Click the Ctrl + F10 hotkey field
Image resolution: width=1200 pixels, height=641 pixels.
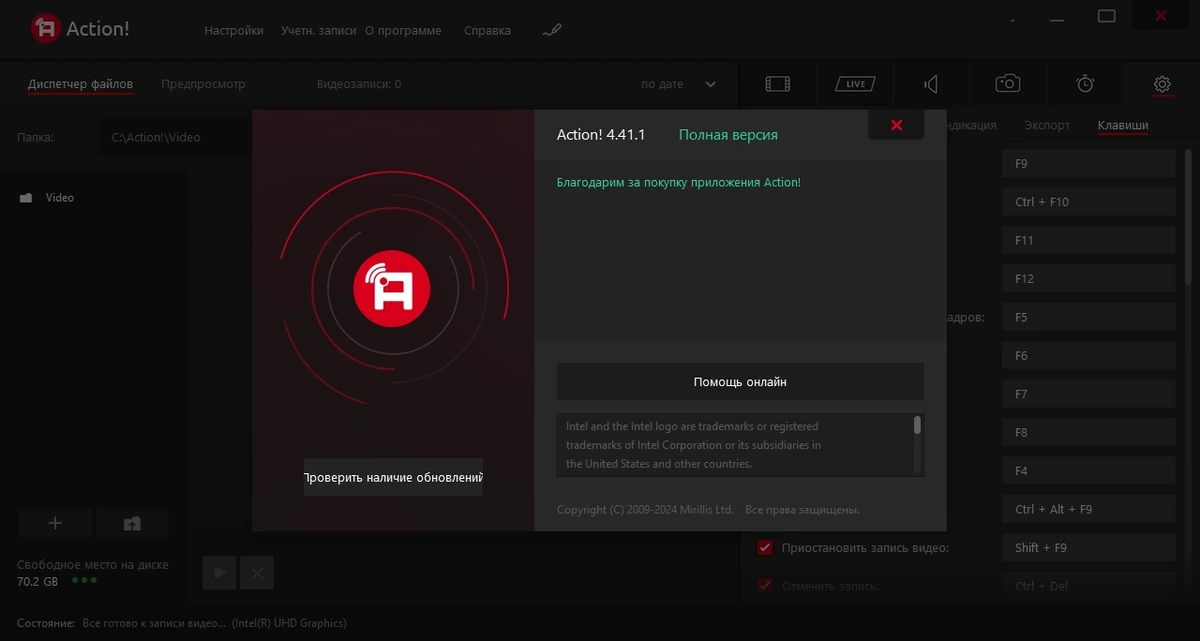point(1089,202)
